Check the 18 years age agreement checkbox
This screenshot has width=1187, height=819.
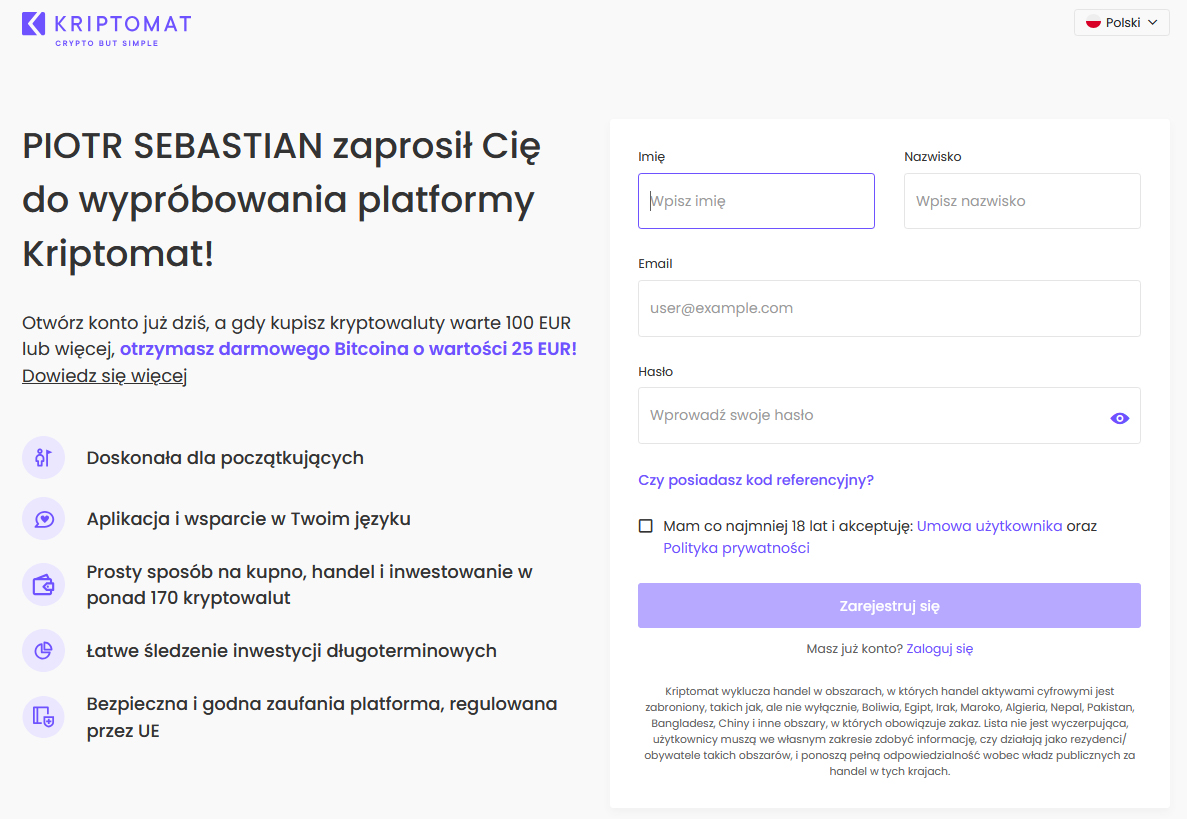646,526
